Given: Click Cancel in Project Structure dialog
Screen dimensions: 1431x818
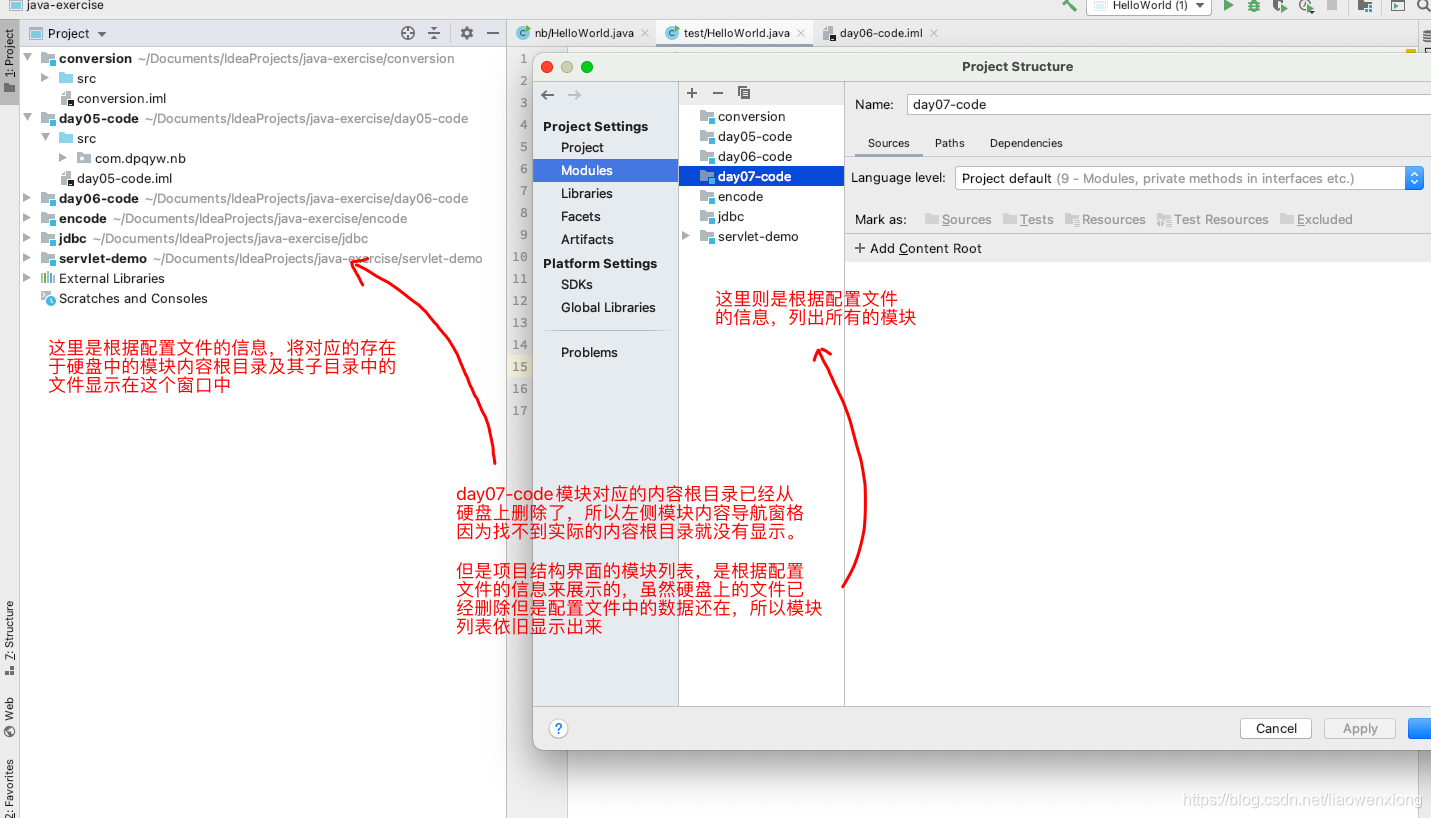Looking at the screenshot, I should click(x=1276, y=728).
